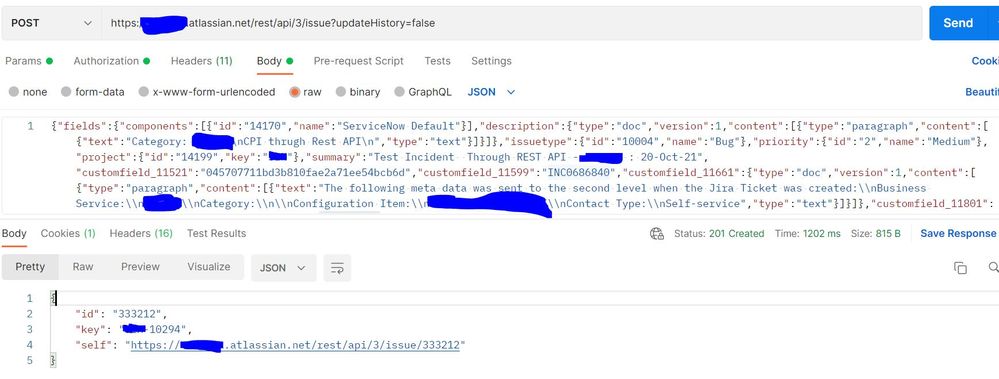Select the binary body type
This screenshot has width=999, height=379.
(358, 92)
